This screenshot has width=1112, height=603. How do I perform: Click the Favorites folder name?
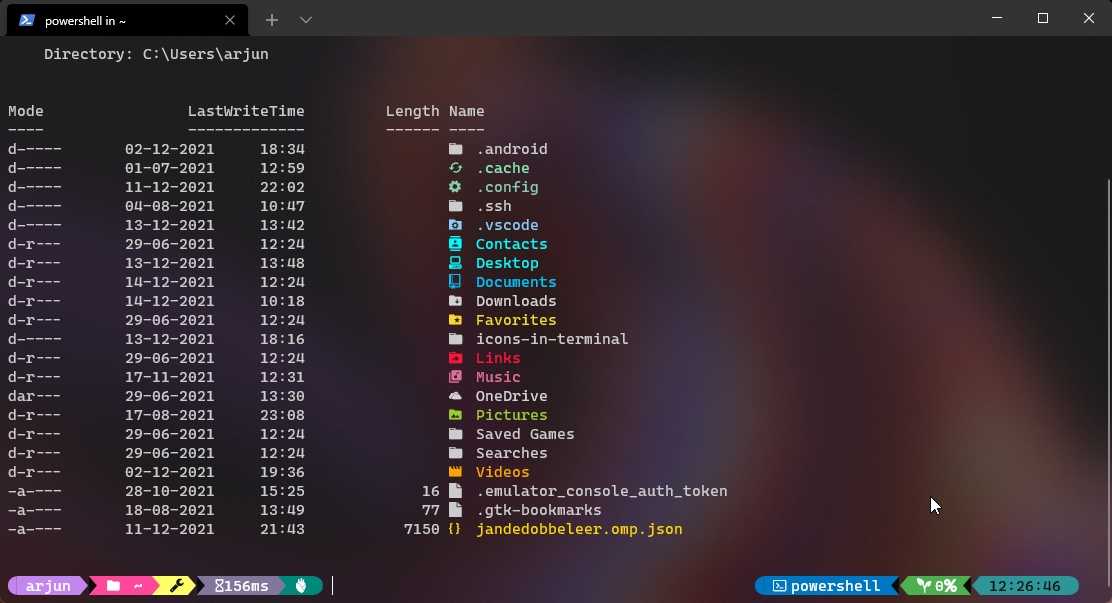pos(516,320)
